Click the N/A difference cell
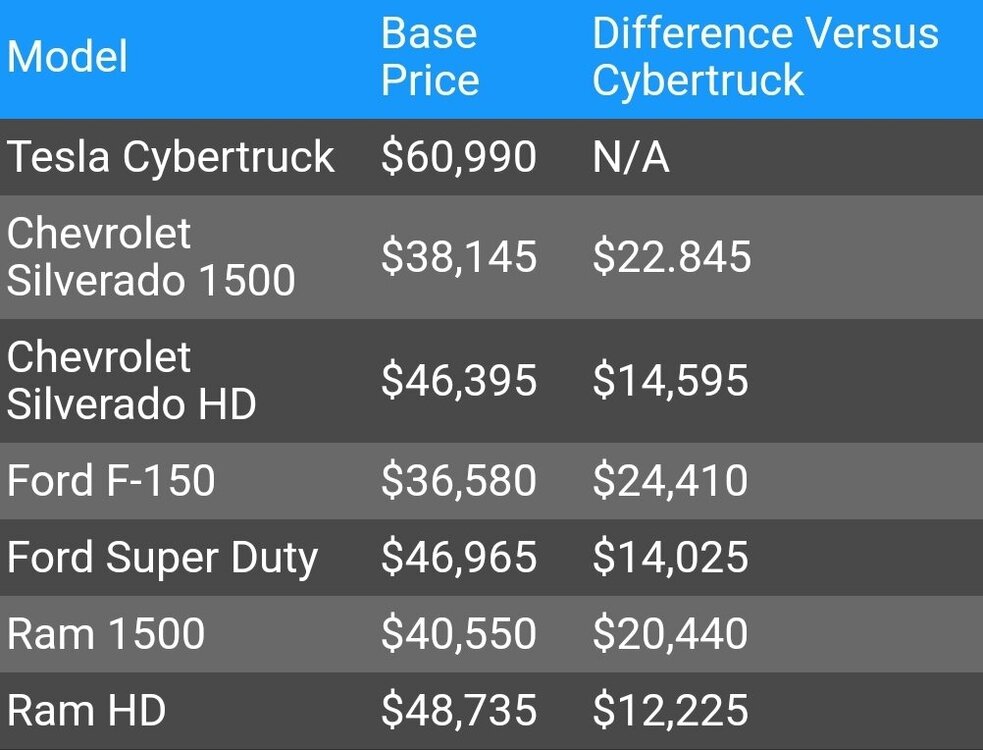This screenshot has width=983, height=750. tap(631, 157)
